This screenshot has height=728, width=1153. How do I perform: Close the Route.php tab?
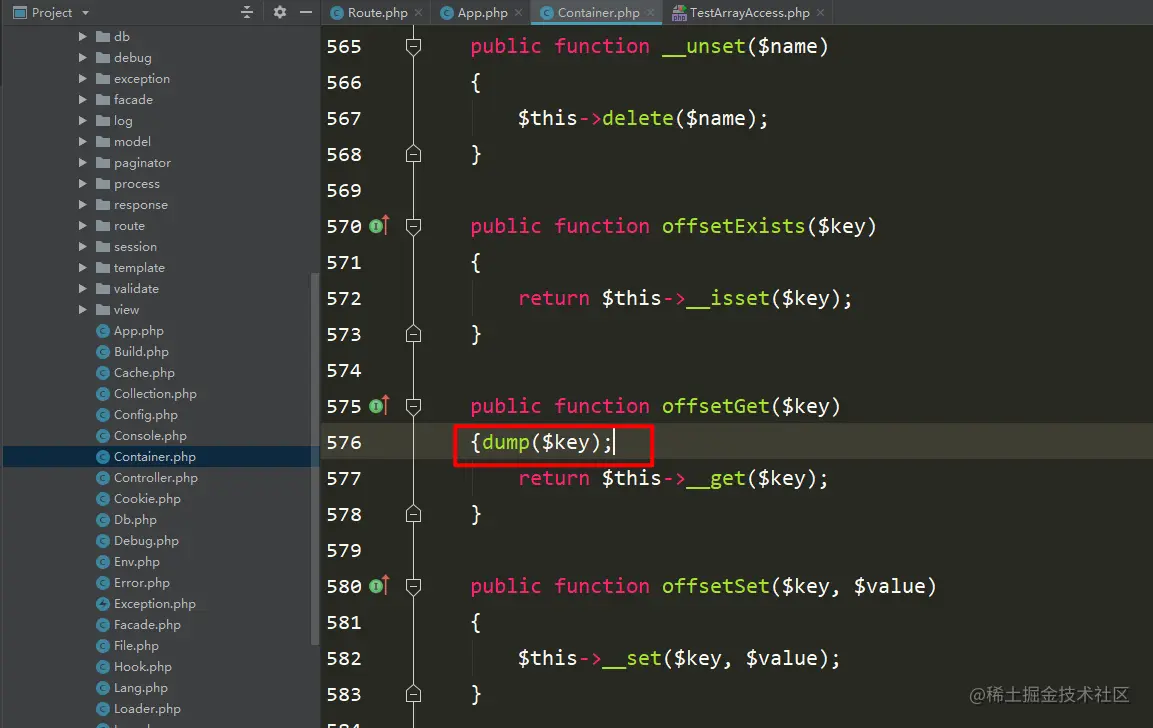coord(418,13)
